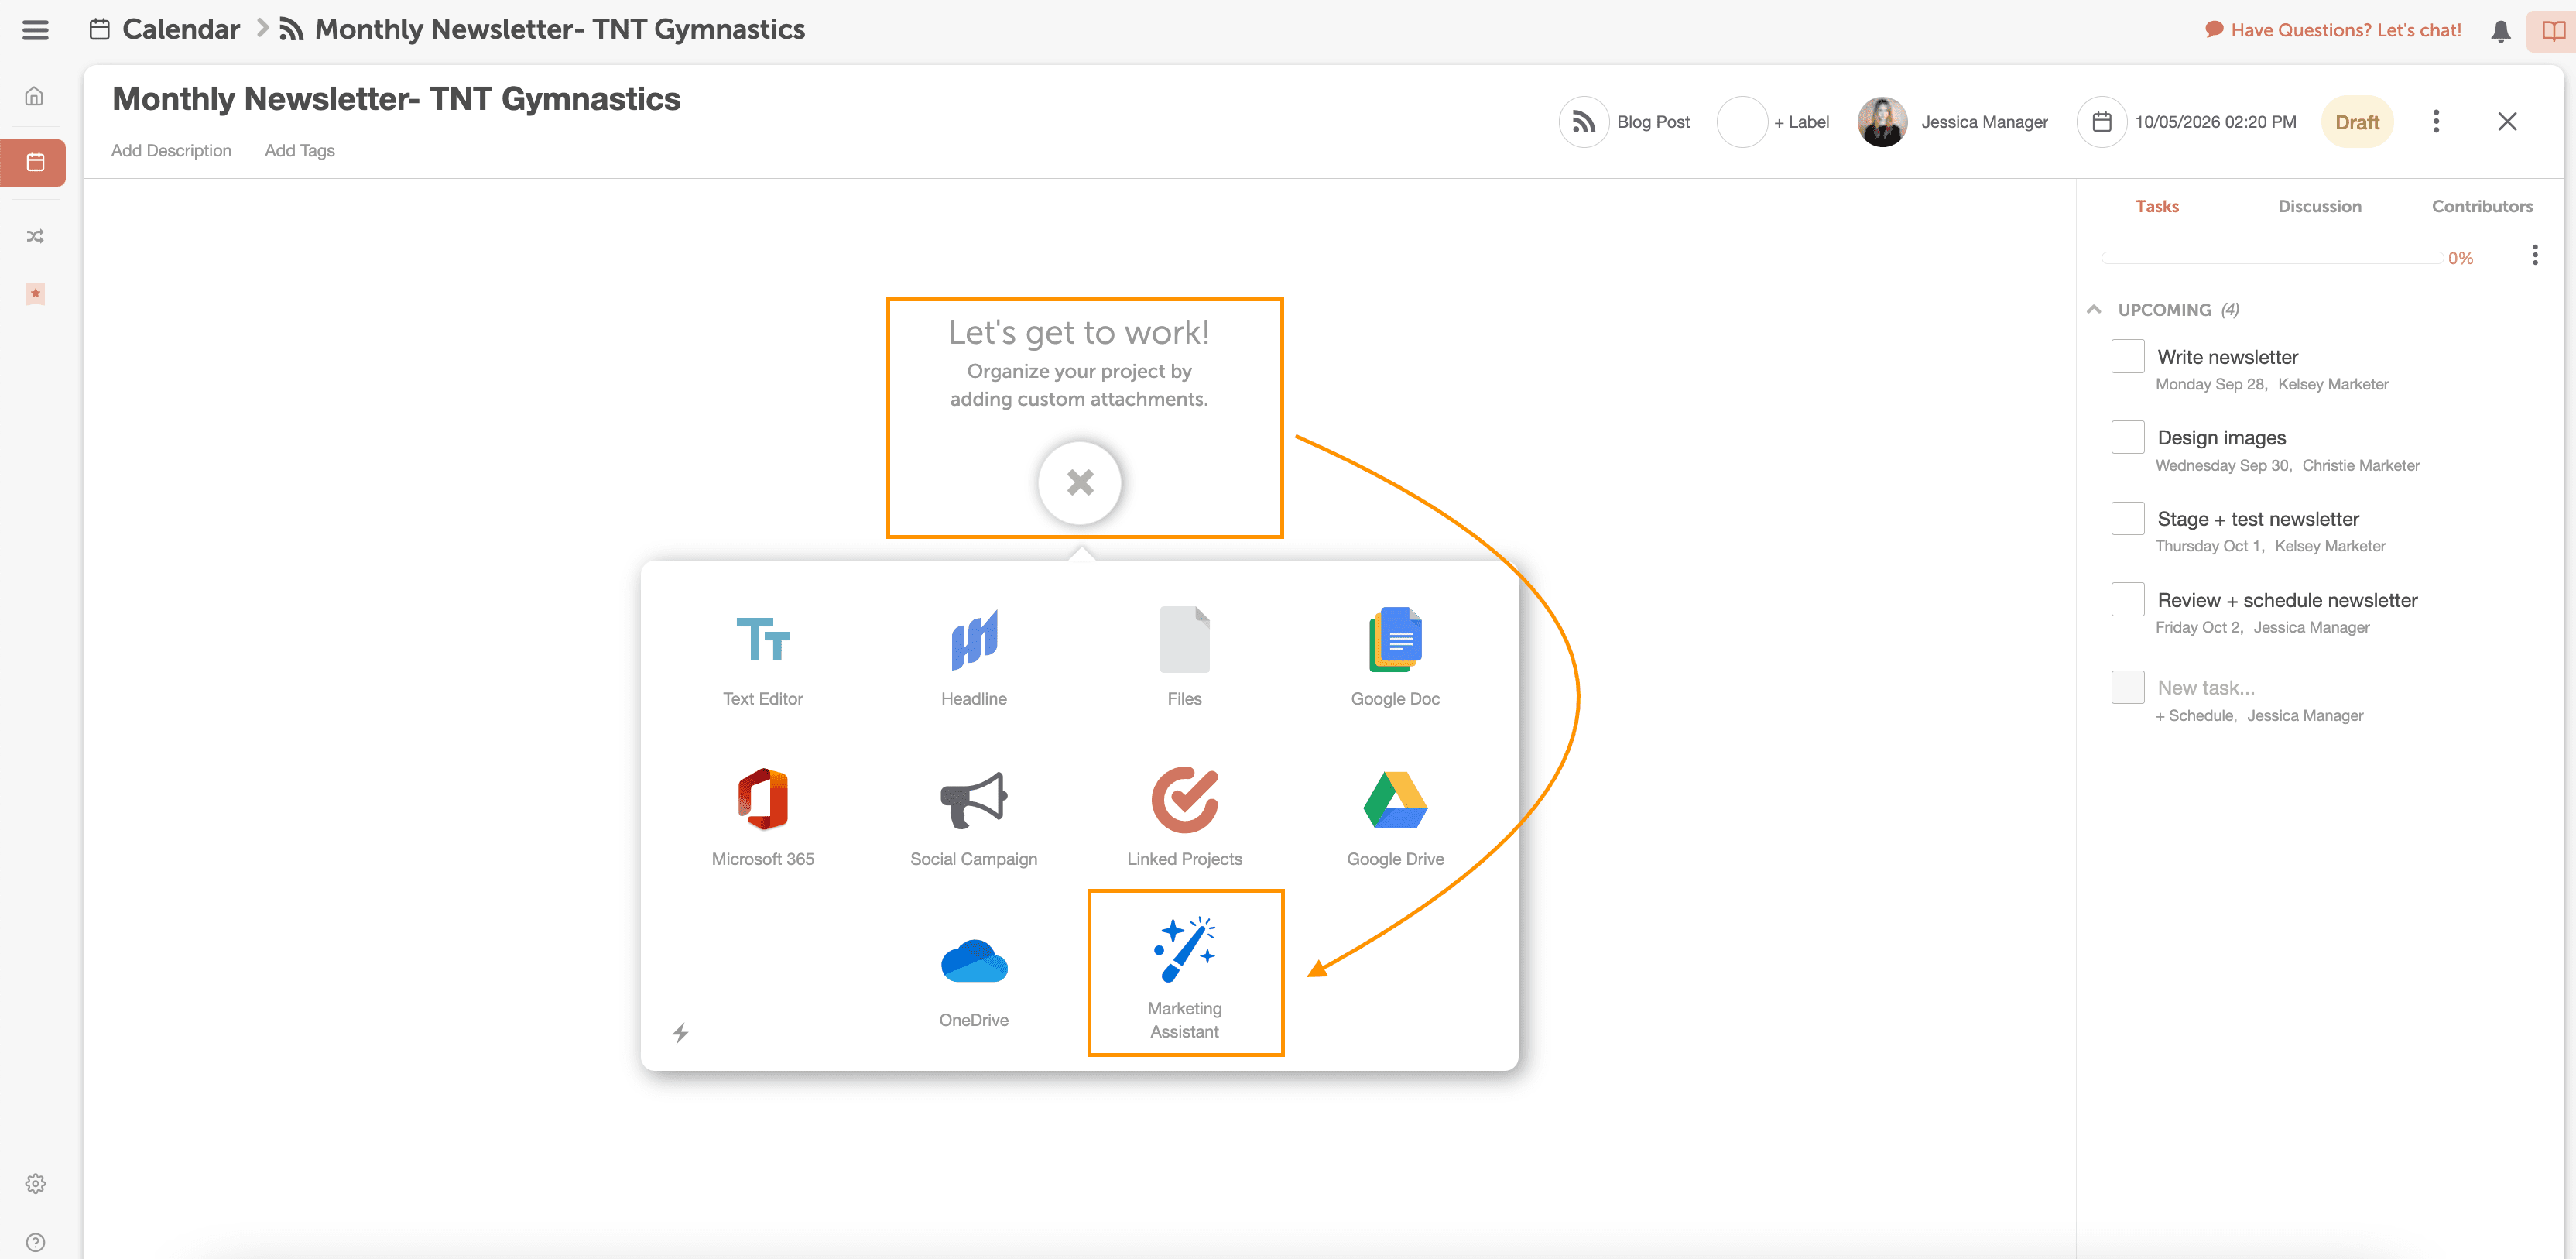Check off the Write newsletter task
Viewport: 2576px width, 1259px height.
[x=2127, y=357]
